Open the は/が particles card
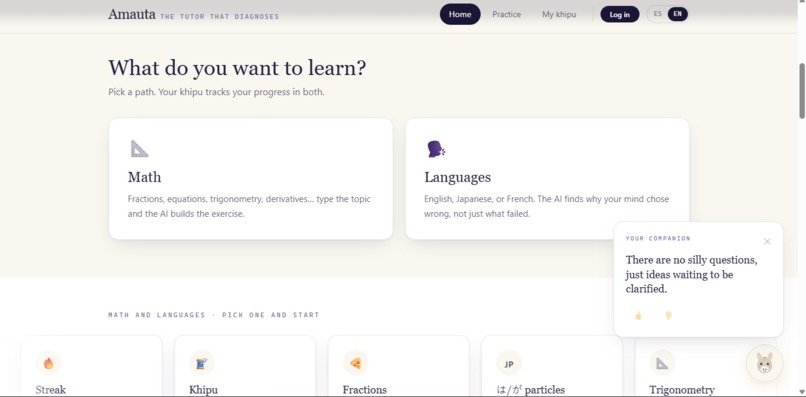 [x=552, y=366]
